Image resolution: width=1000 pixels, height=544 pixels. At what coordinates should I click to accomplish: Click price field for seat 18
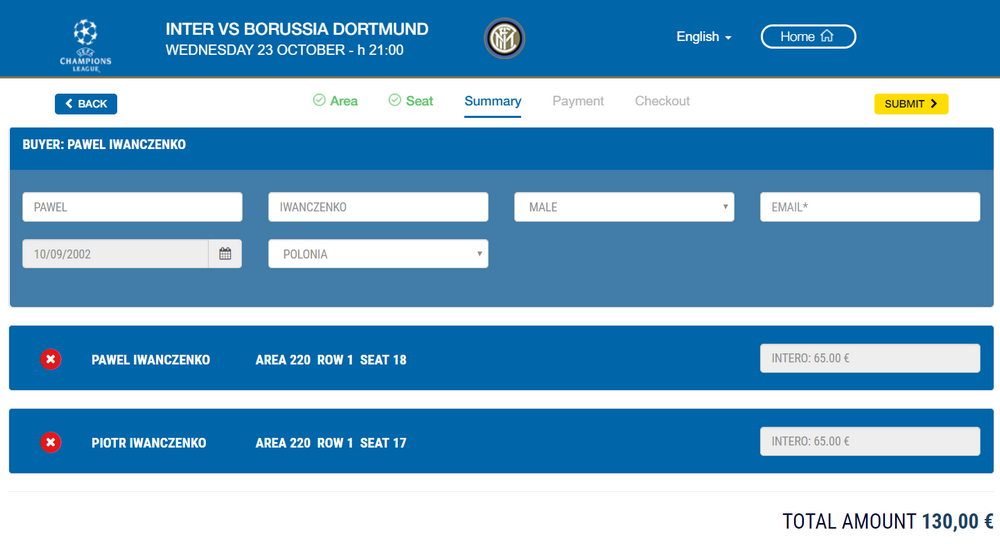pos(870,358)
